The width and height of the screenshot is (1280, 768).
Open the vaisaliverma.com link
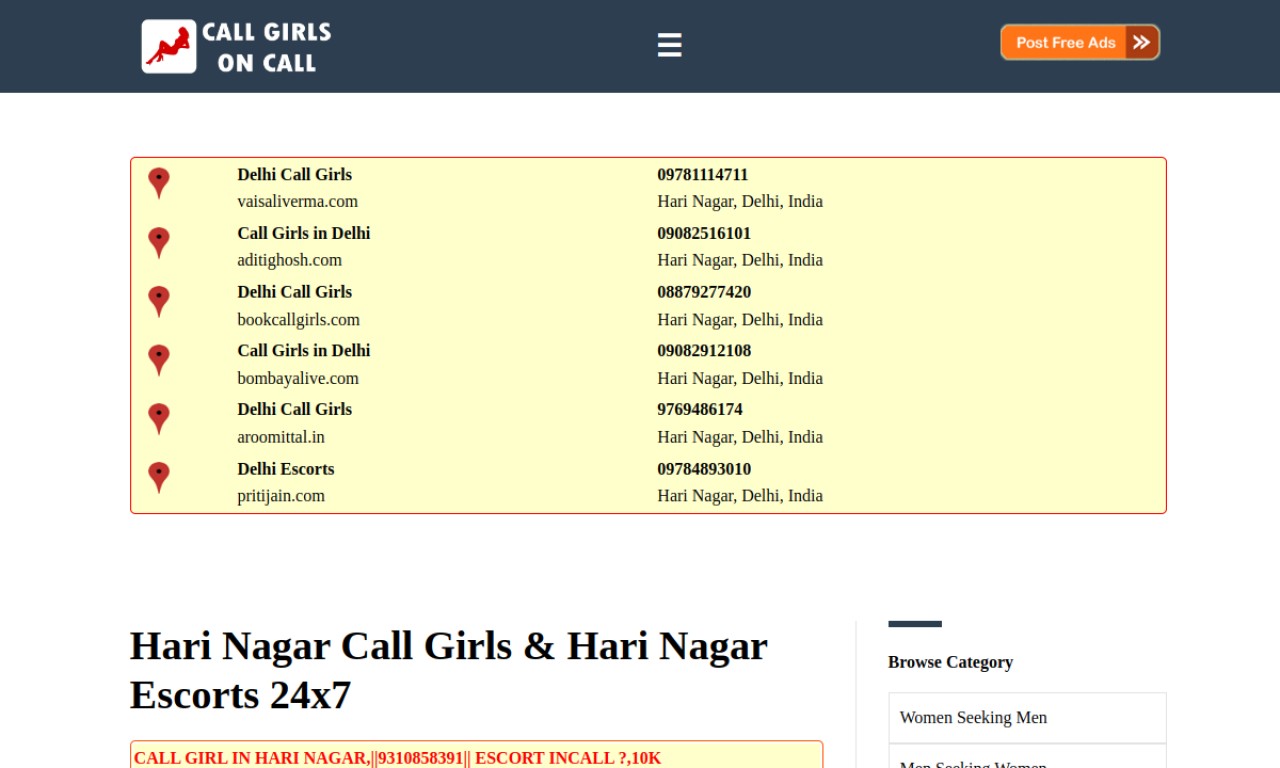(x=297, y=201)
